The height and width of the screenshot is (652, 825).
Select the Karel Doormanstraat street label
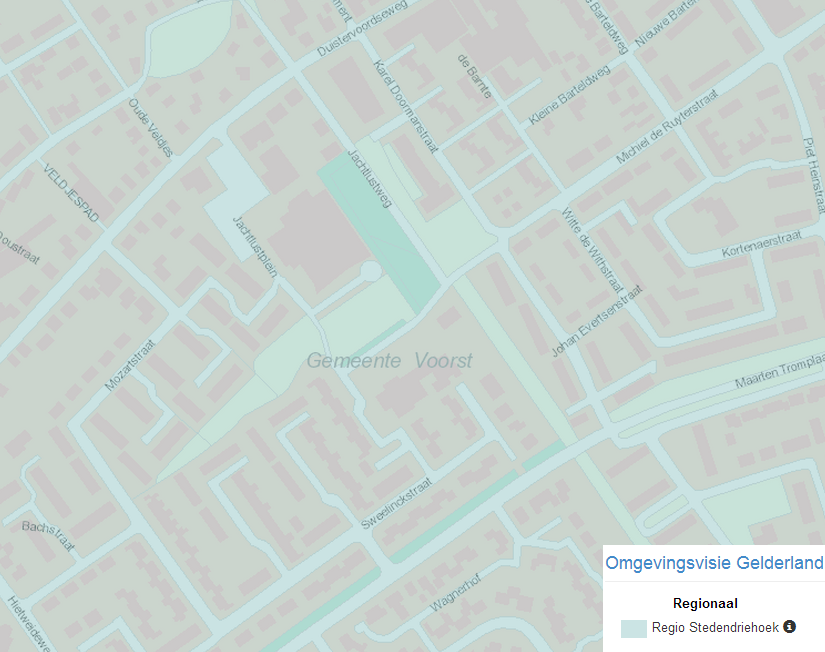pos(405,106)
